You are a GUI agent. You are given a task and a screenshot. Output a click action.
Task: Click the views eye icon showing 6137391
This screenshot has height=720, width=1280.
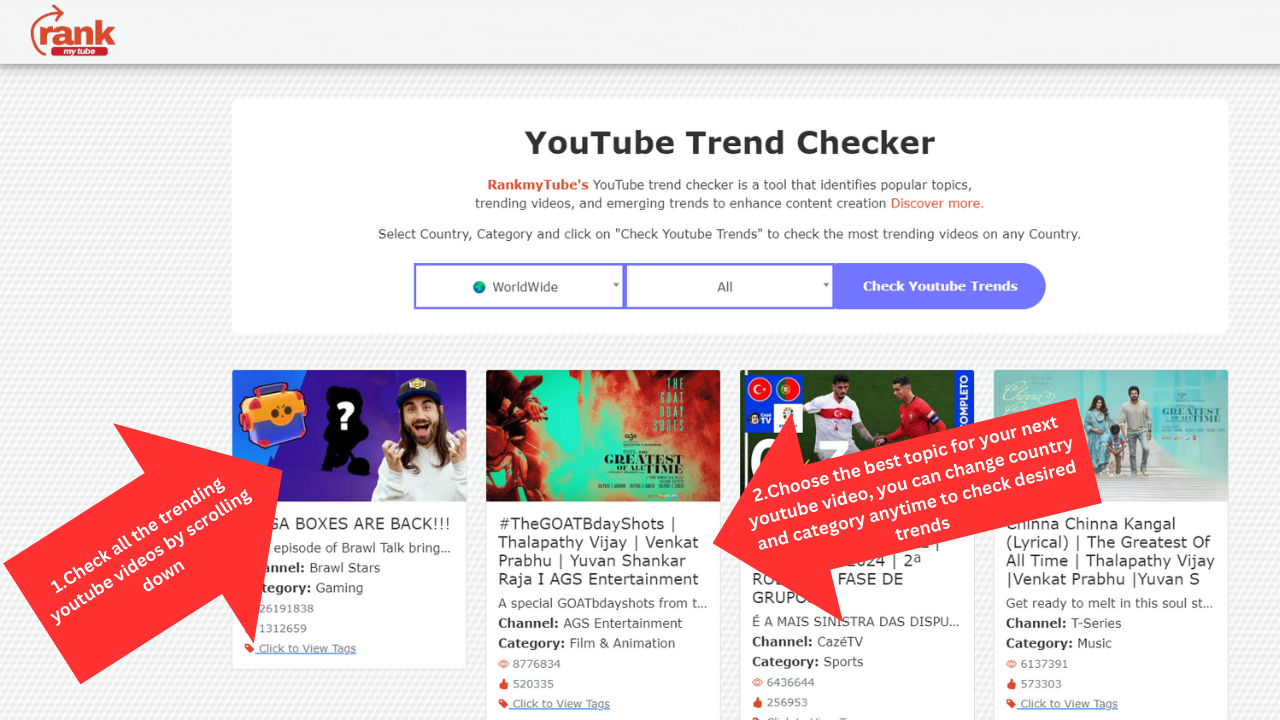click(1012, 664)
